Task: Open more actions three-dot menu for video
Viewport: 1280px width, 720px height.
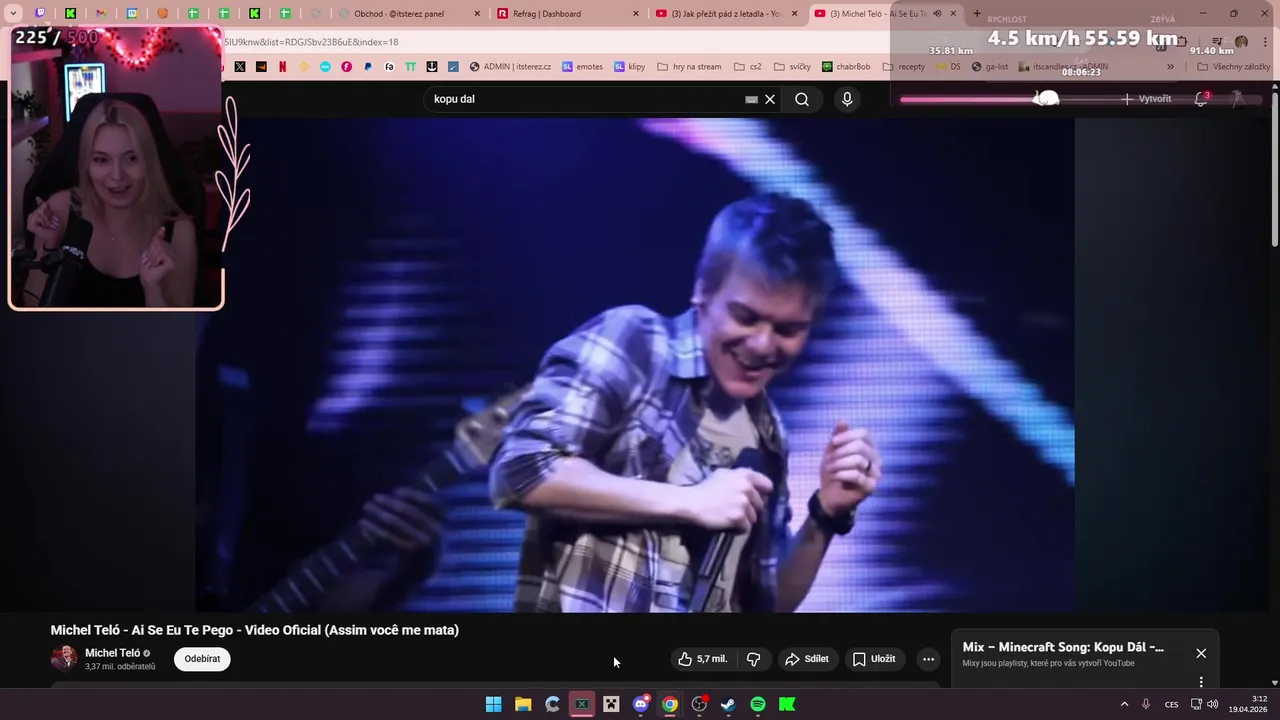Action: tap(928, 659)
